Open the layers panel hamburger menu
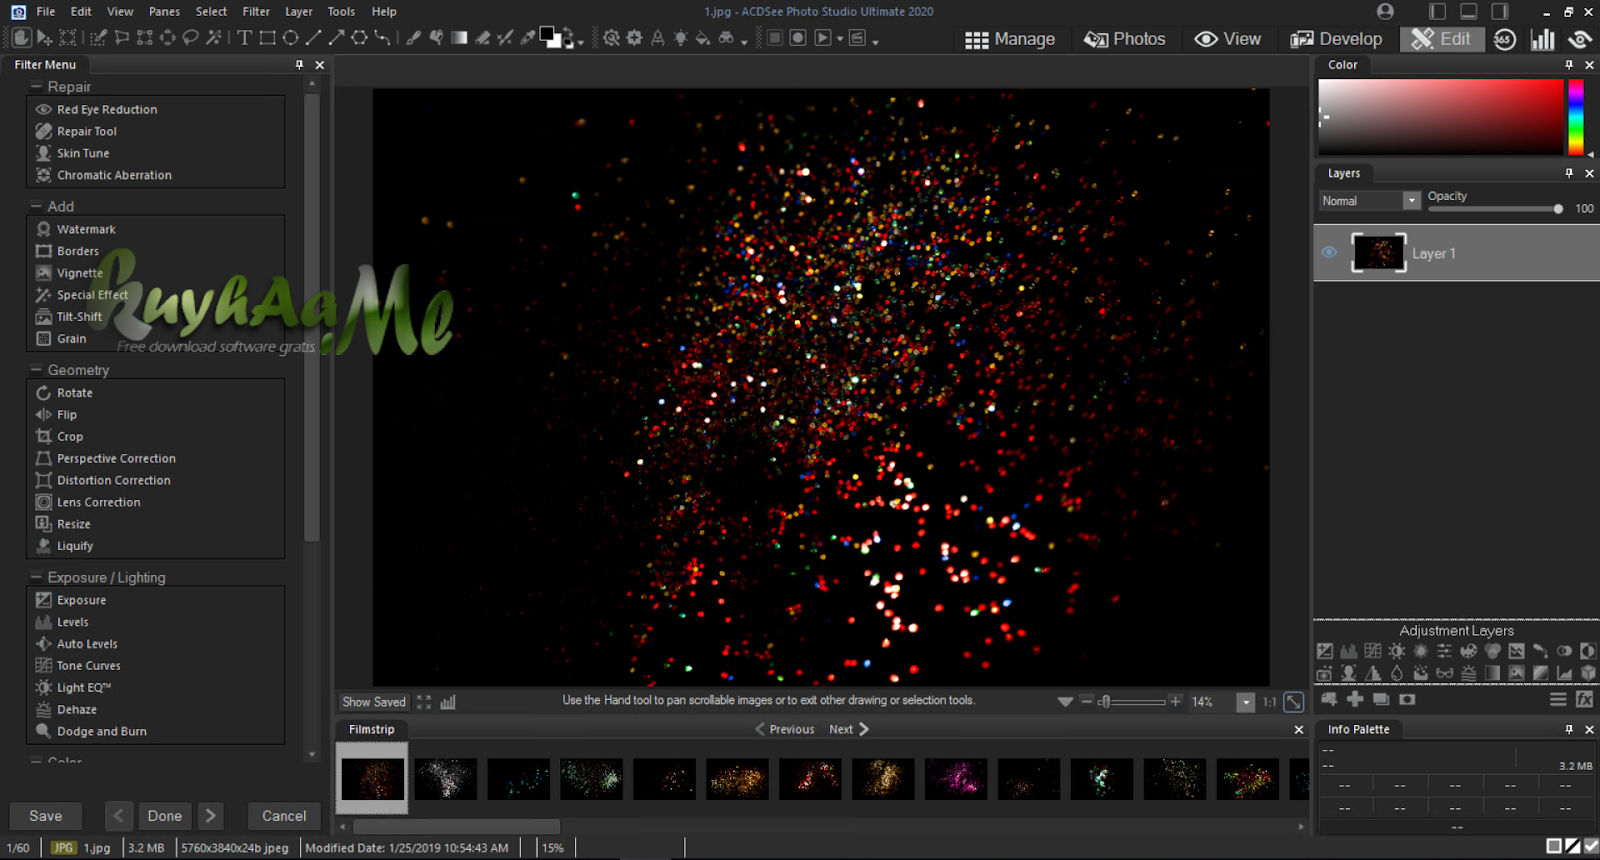 pyautogui.click(x=1558, y=699)
